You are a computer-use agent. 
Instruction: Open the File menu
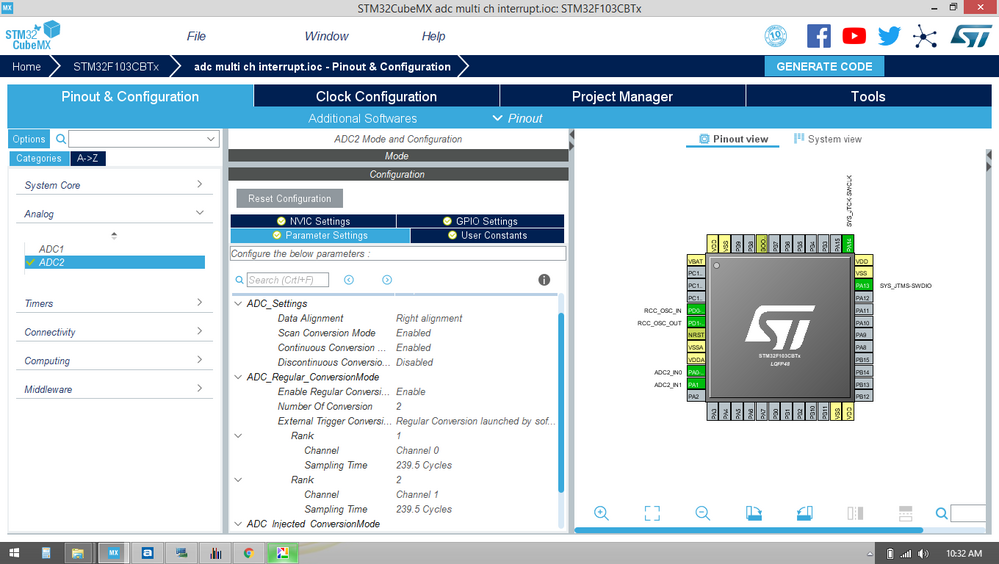pos(196,36)
